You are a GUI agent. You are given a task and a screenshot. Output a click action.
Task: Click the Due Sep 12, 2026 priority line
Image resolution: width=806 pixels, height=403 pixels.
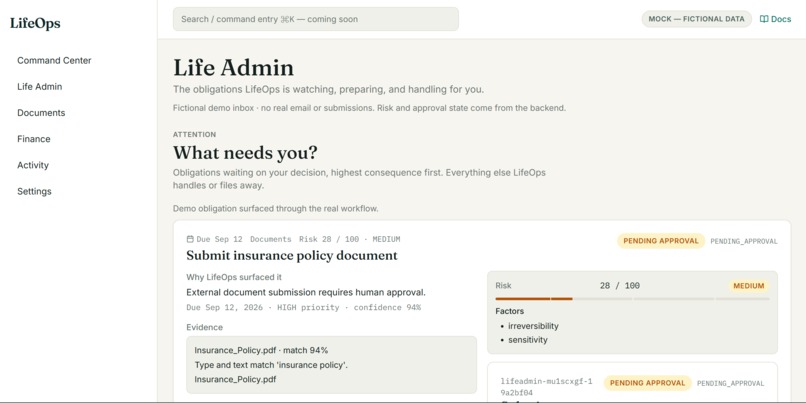click(303, 307)
